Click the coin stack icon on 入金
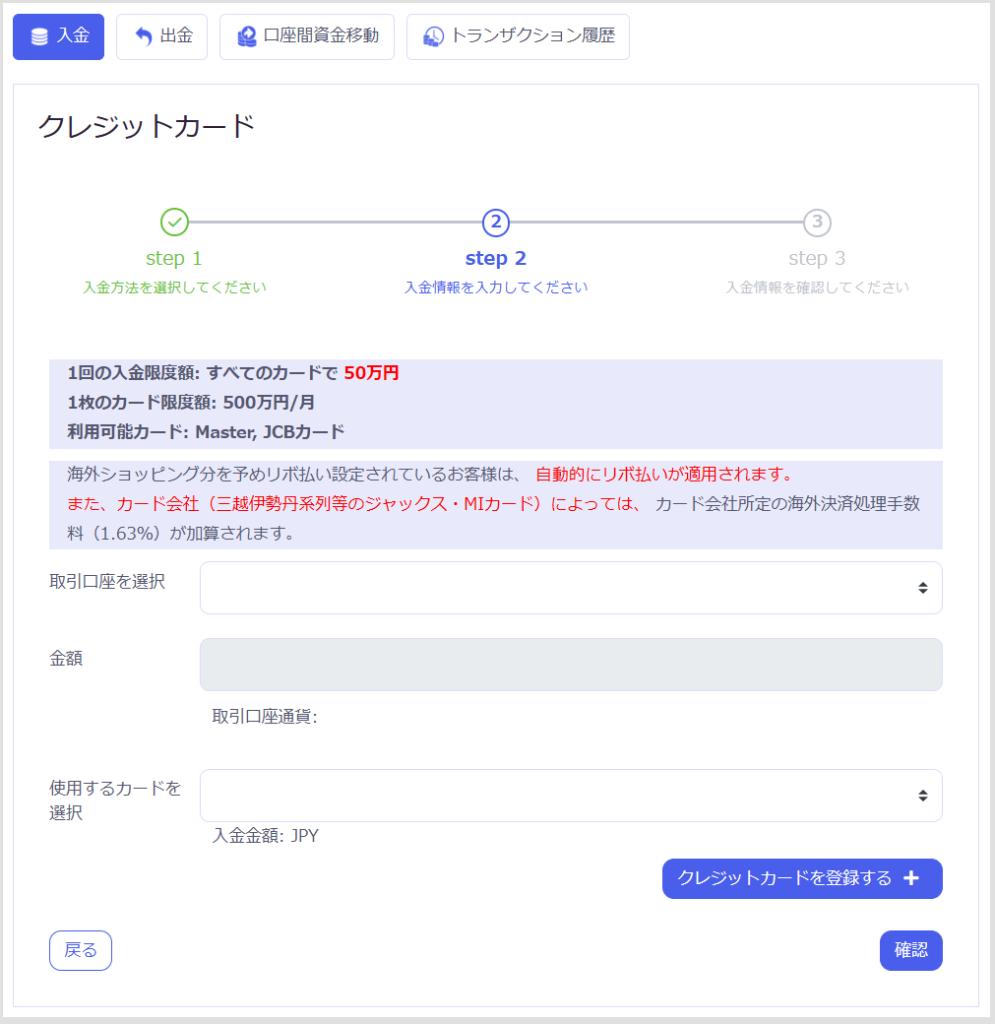 [x=39, y=37]
